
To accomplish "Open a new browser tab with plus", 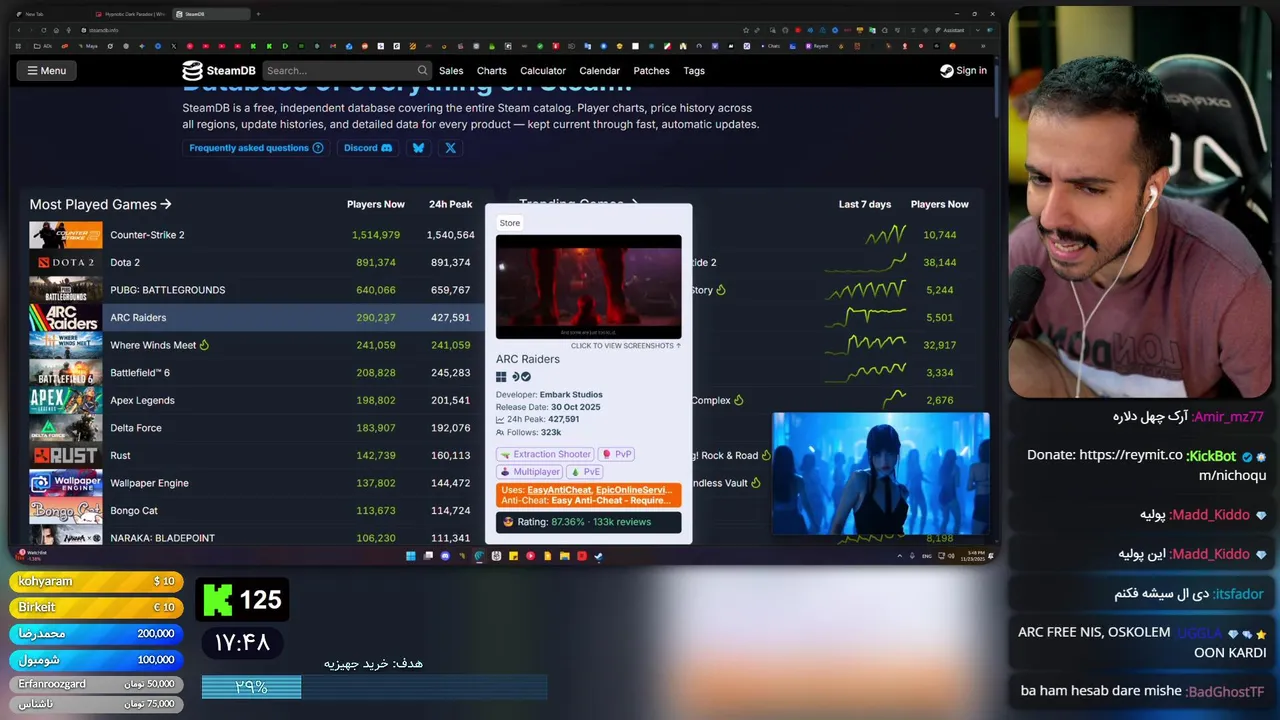I will coord(258,14).
